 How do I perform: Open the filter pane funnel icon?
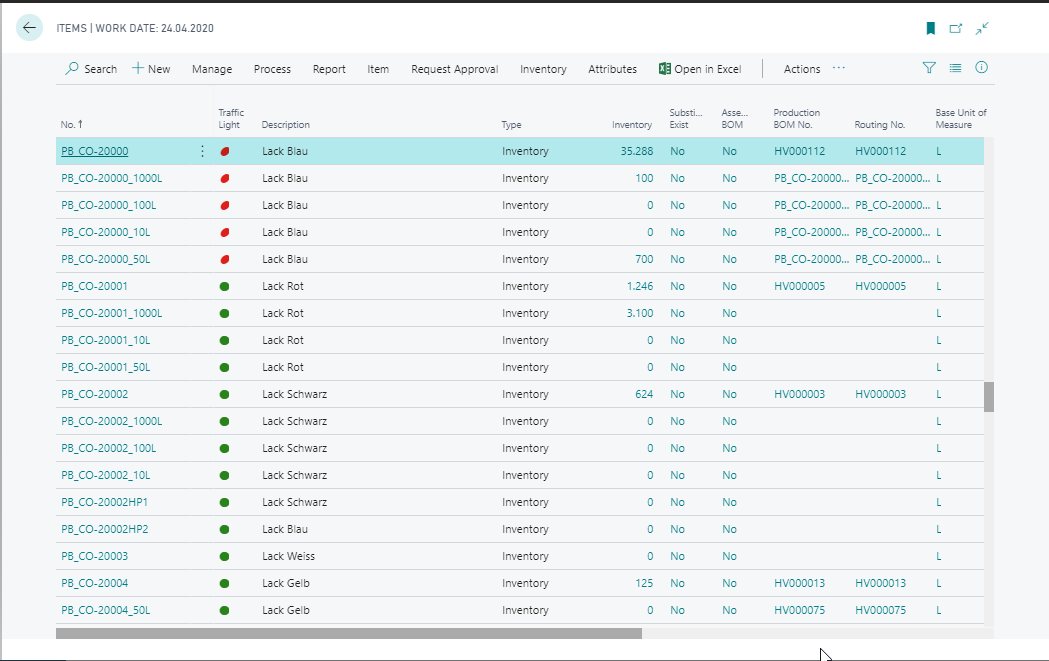[929, 68]
